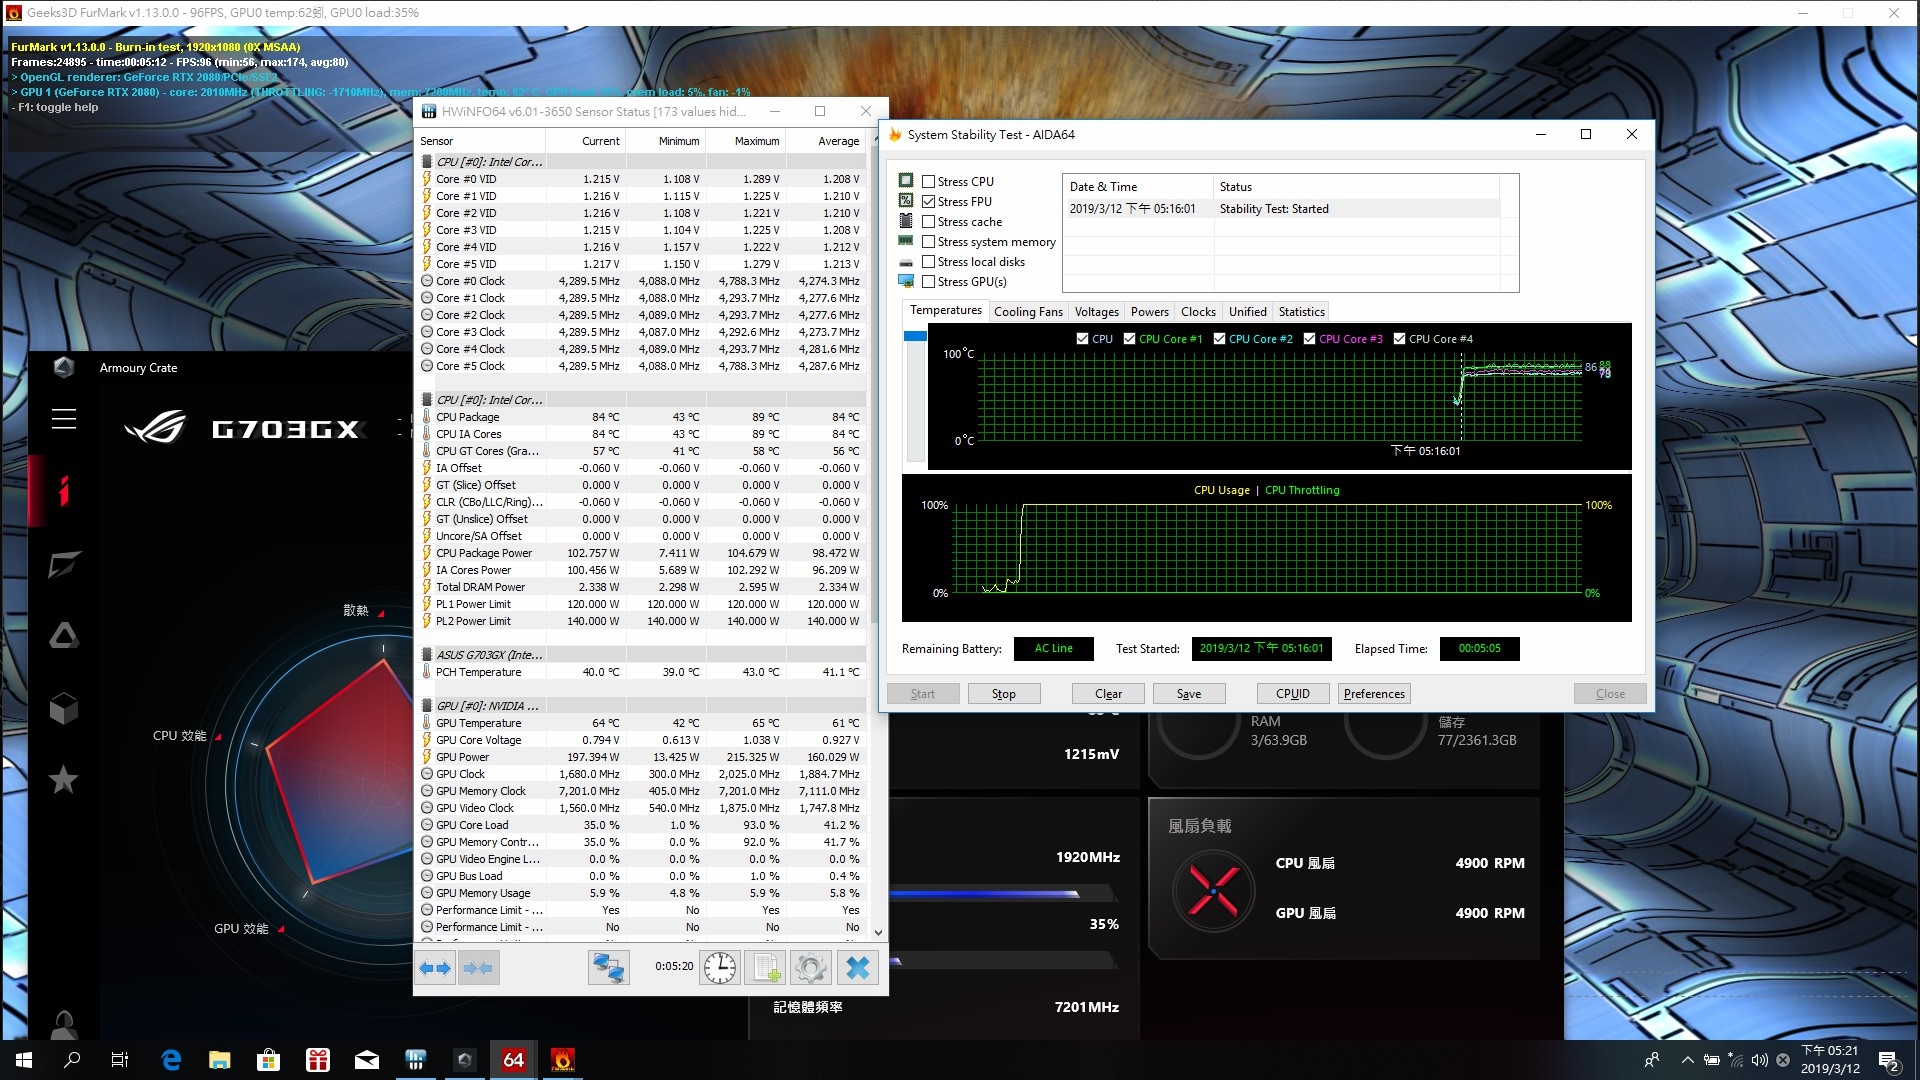Open Armoury Crate star favorites icon
The image size is (1920, 1080).
click(x=64, y=779)
